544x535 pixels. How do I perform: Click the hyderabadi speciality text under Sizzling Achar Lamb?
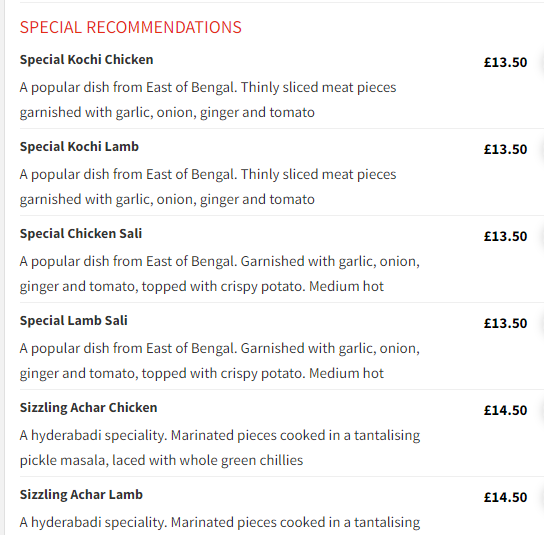(220, 523)
